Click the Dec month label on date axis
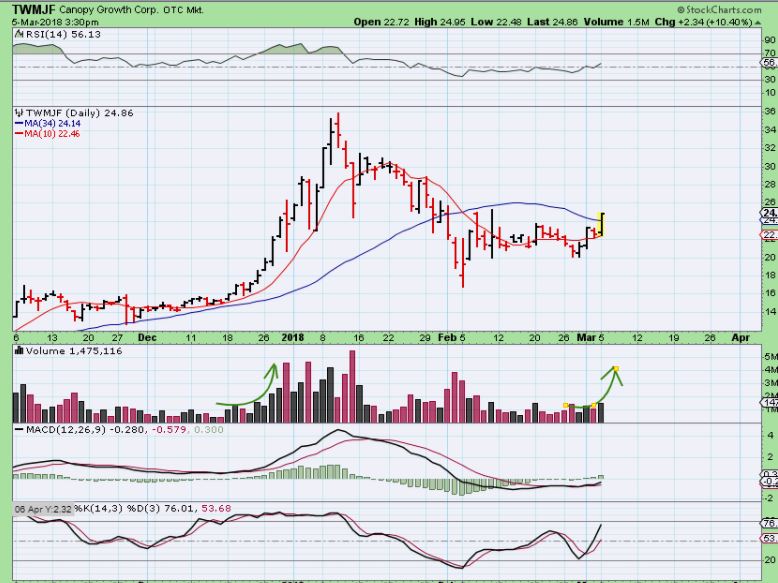The width and height of the screenshot is (778, 583). (x=147, y=338)
